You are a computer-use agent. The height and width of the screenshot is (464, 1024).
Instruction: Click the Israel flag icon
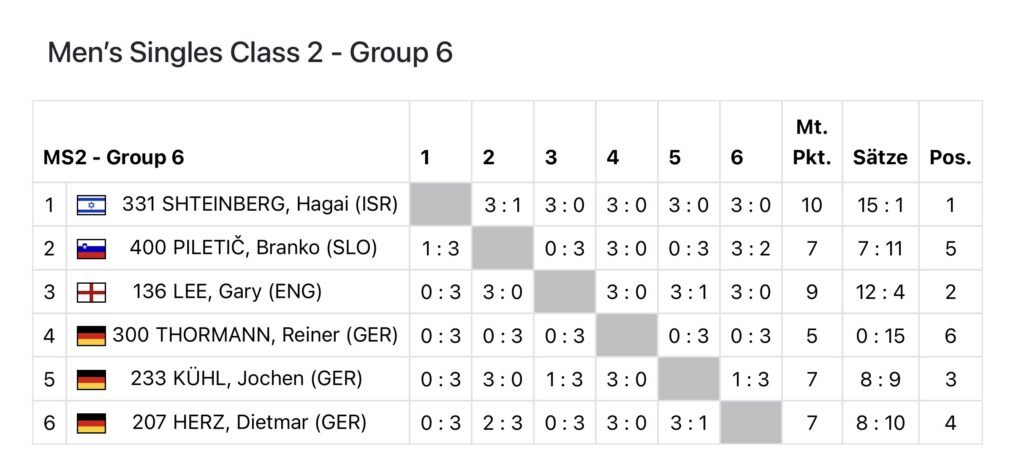91,206
